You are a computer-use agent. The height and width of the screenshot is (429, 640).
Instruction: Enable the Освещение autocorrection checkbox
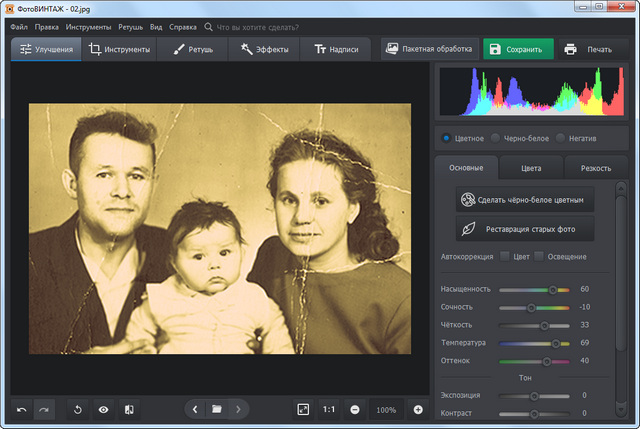tap(540, 257)
